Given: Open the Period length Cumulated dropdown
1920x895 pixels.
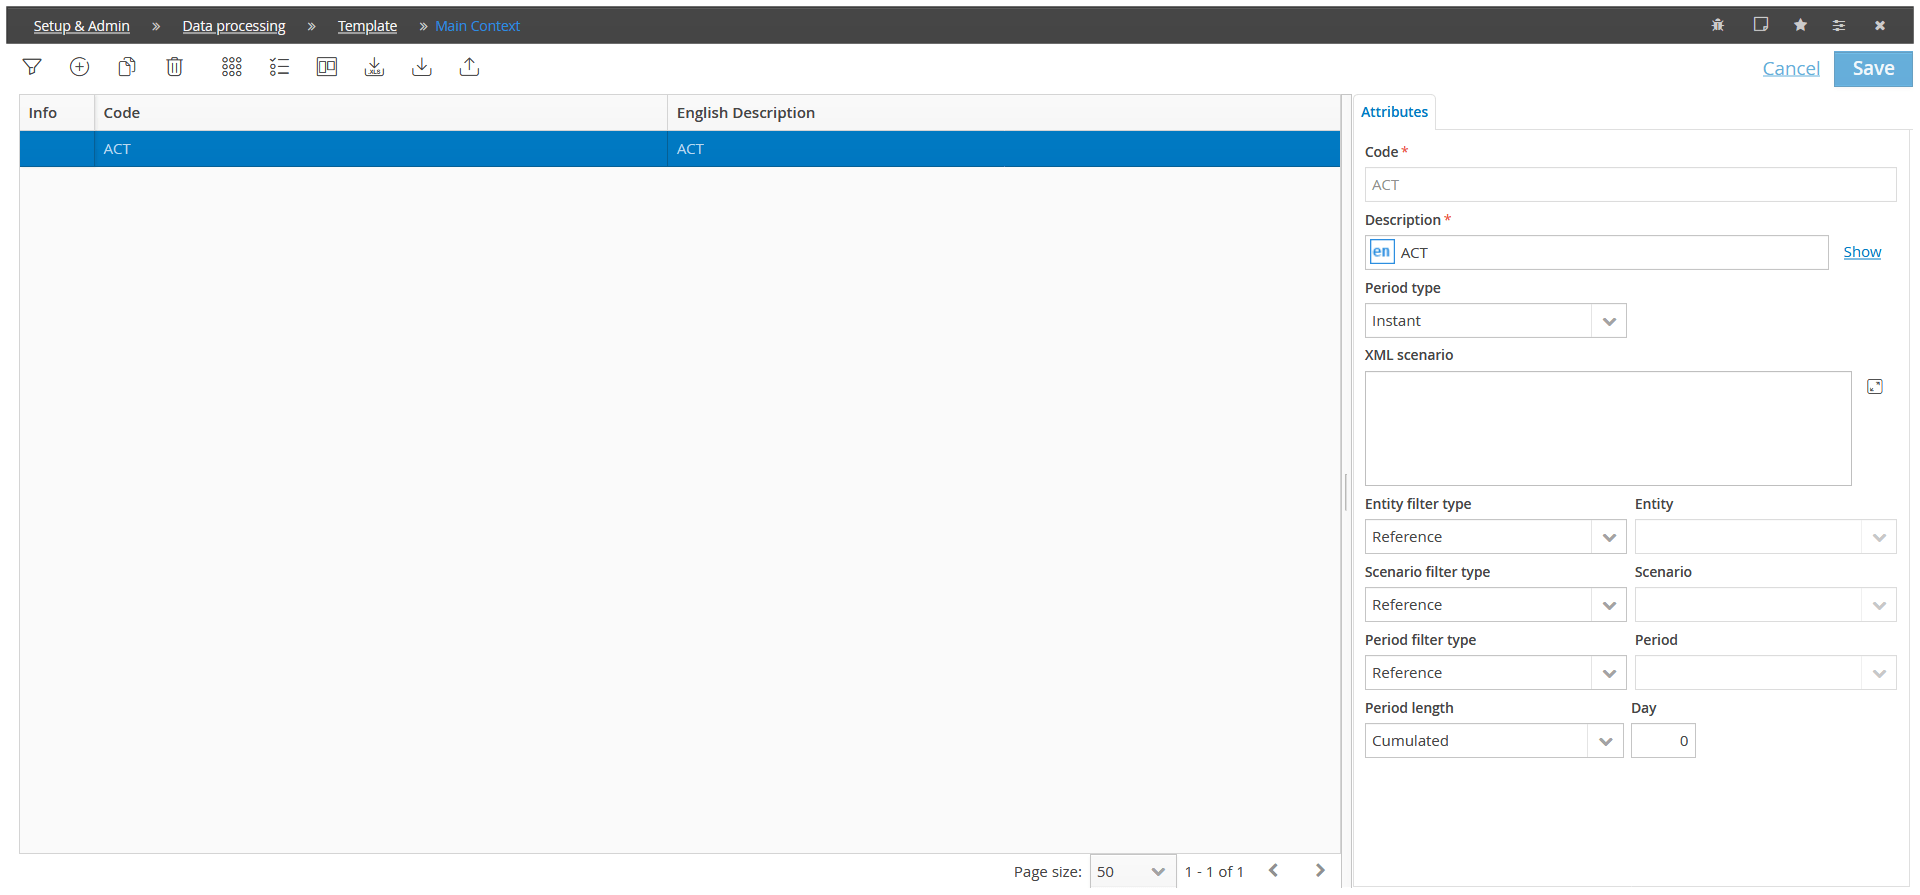Looking at the screenshot, I should [1494, 741].
